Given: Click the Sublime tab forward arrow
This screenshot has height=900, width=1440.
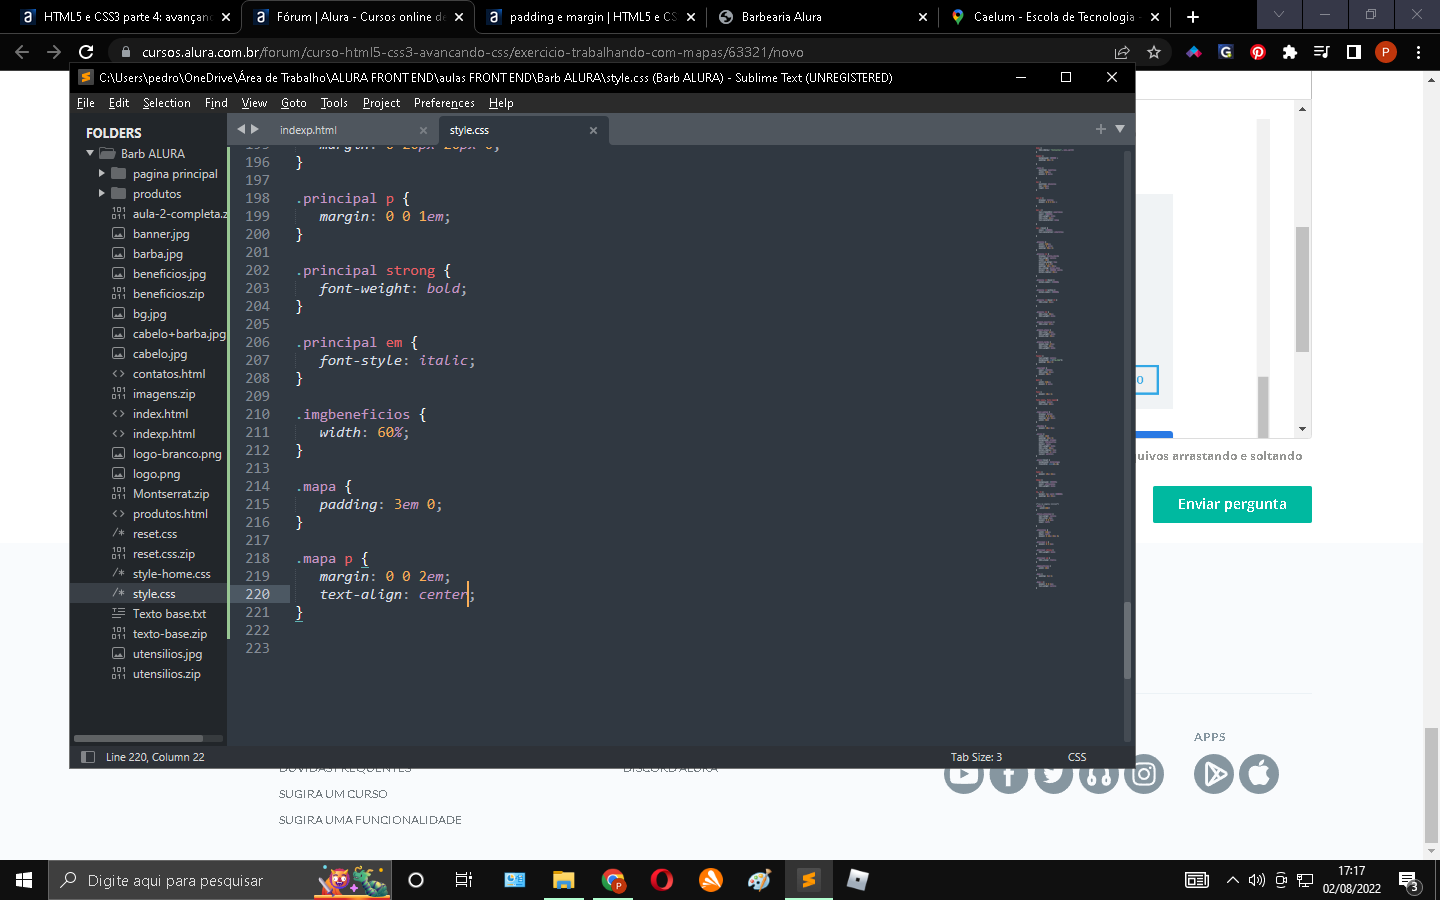Looking at the screenshot, I should [x=255, y=129].
